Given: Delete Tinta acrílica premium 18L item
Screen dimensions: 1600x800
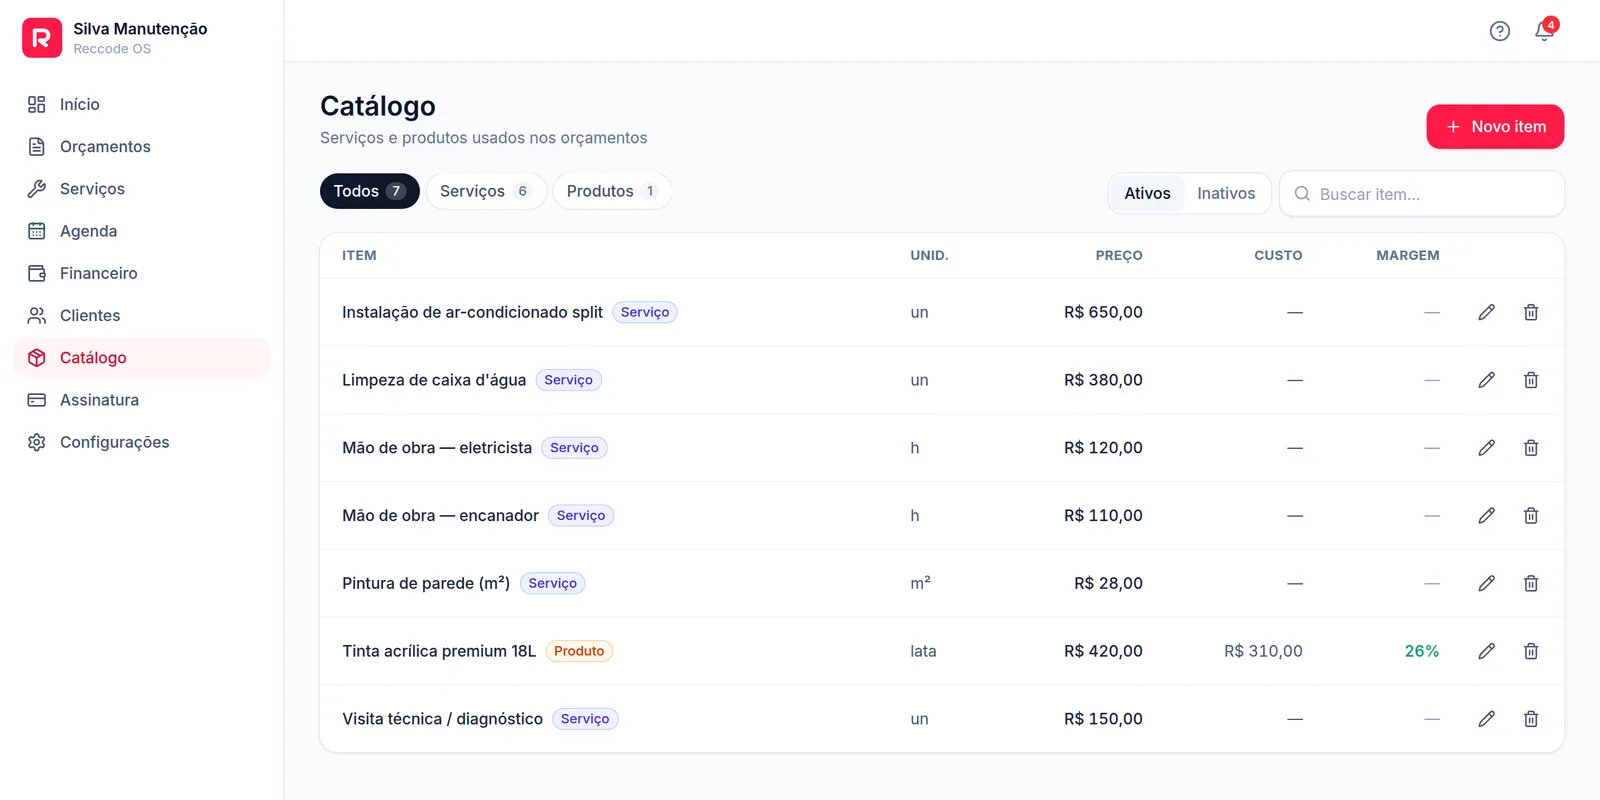Looking at the screenshot, I should 1531,651.
